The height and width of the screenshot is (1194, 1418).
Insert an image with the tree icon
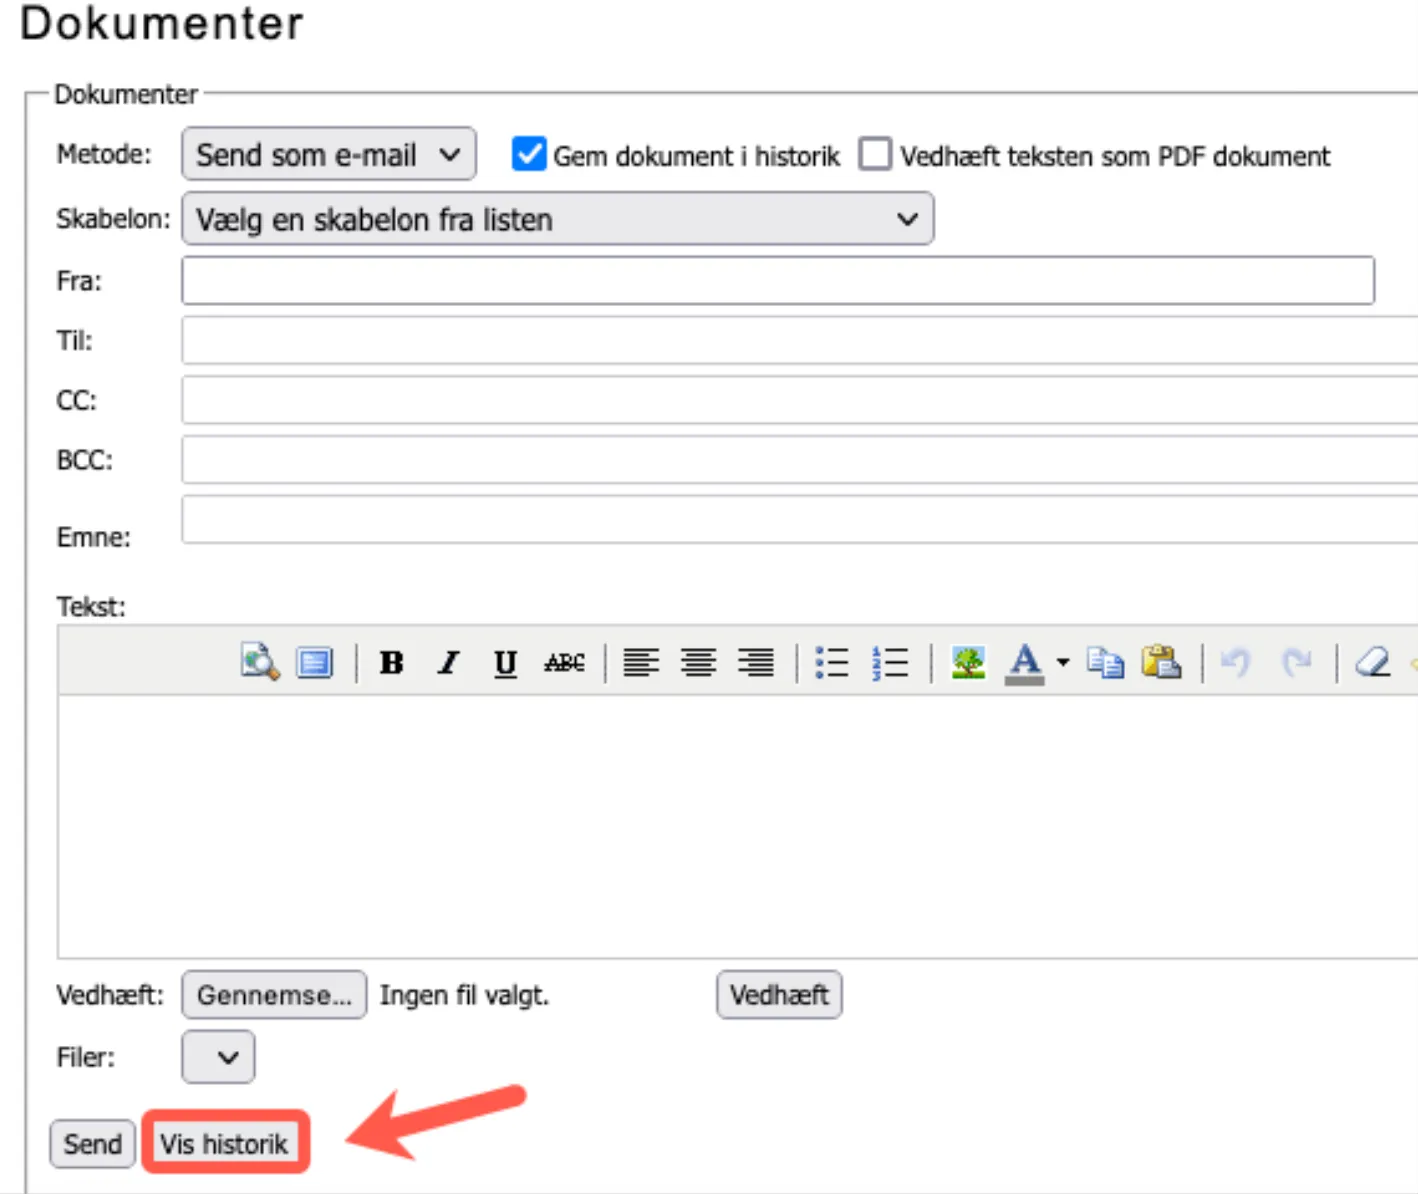(x=968, y=662)
